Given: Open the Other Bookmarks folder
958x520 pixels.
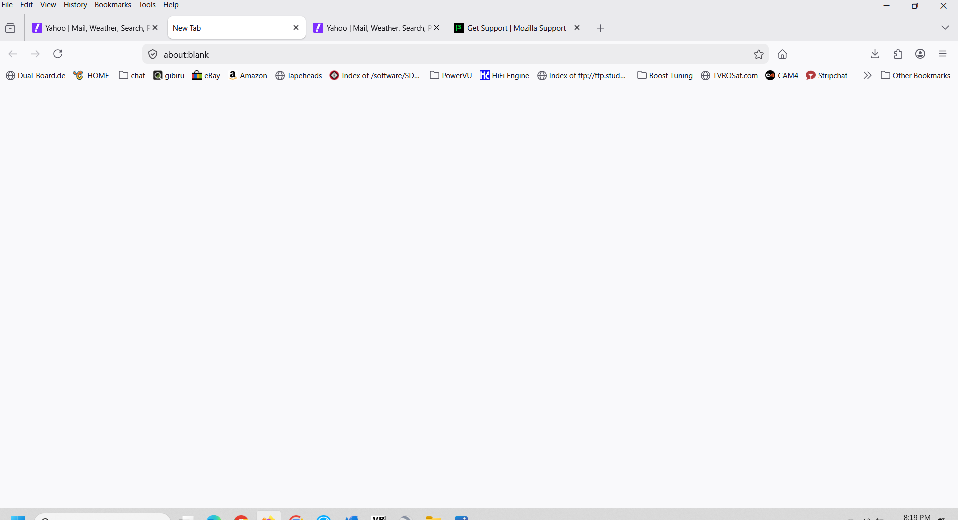Looking at the screenshot, I should click(915, 75).
